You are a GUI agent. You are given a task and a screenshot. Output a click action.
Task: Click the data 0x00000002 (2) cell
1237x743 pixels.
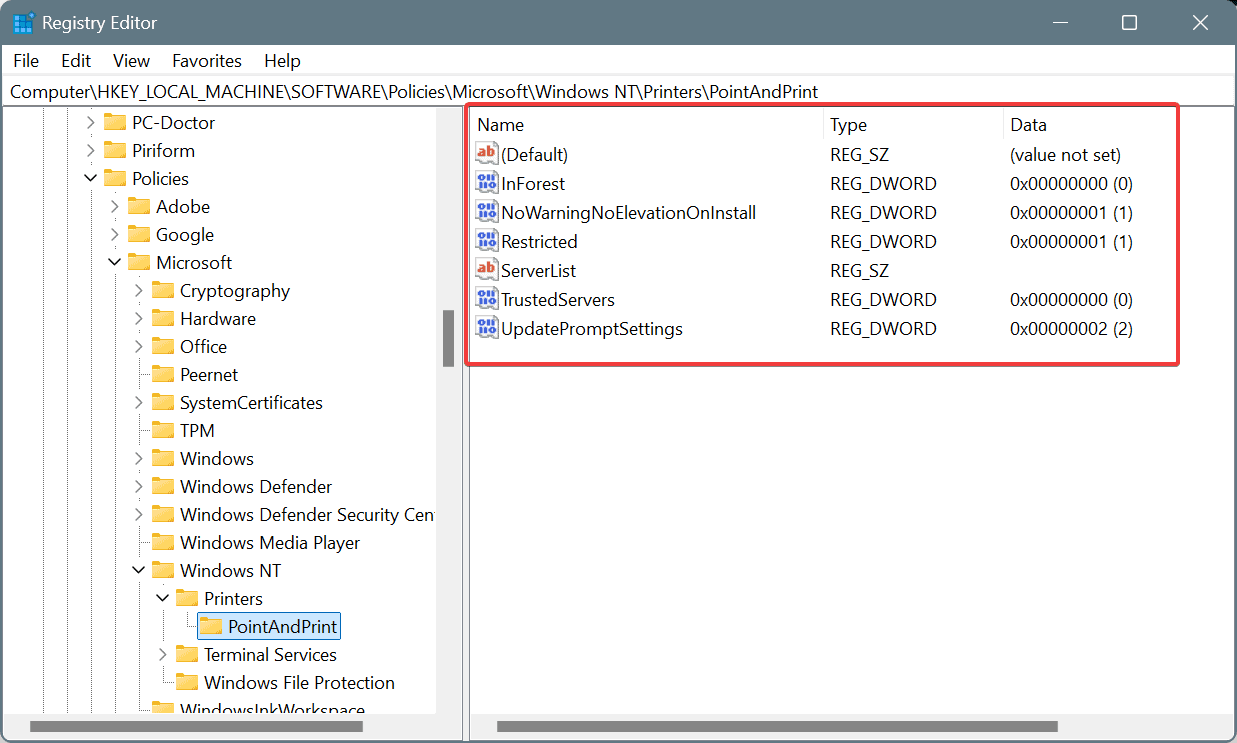tap(1071, 328)
